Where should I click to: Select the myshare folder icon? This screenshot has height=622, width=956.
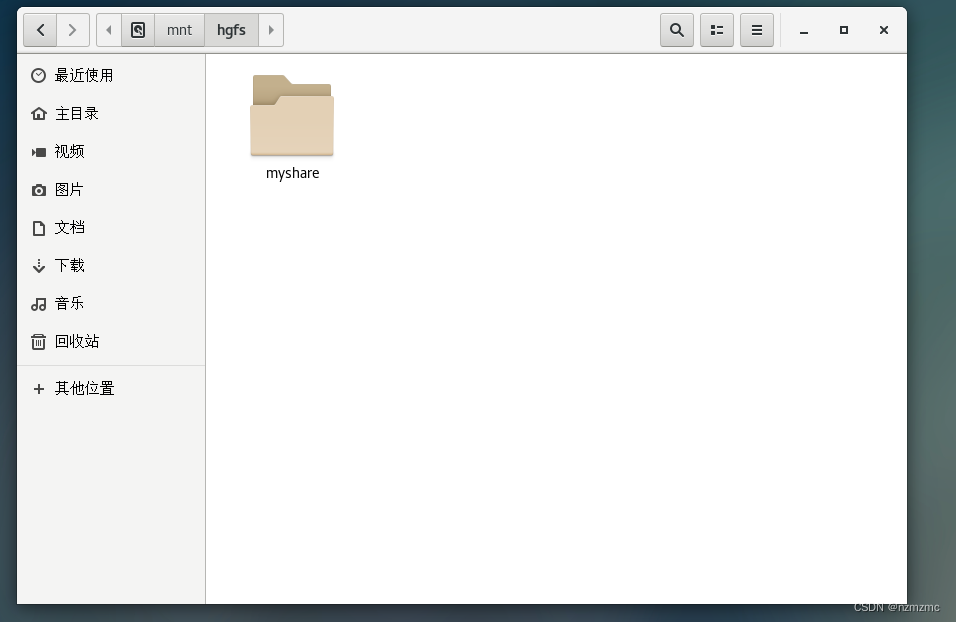click(292, 115)
